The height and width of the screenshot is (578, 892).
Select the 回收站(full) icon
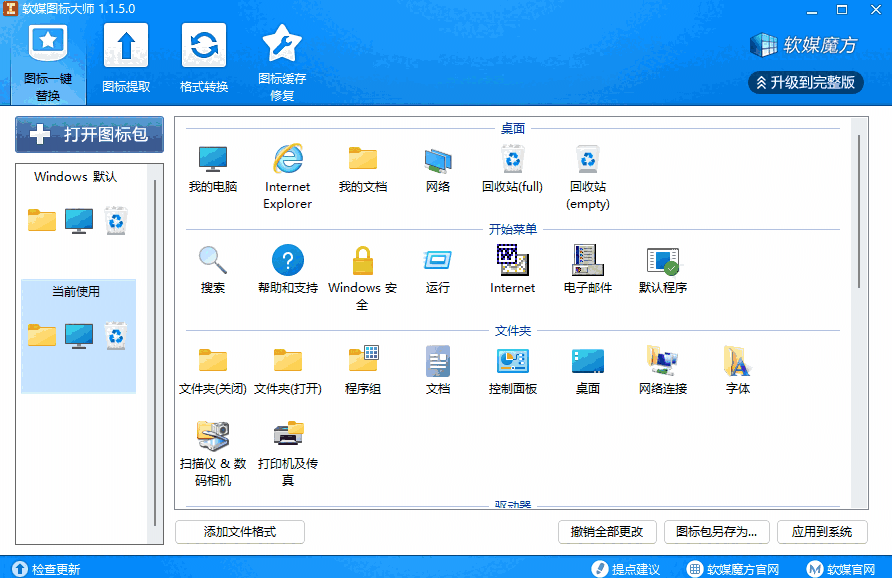click(x=513, y=163)
